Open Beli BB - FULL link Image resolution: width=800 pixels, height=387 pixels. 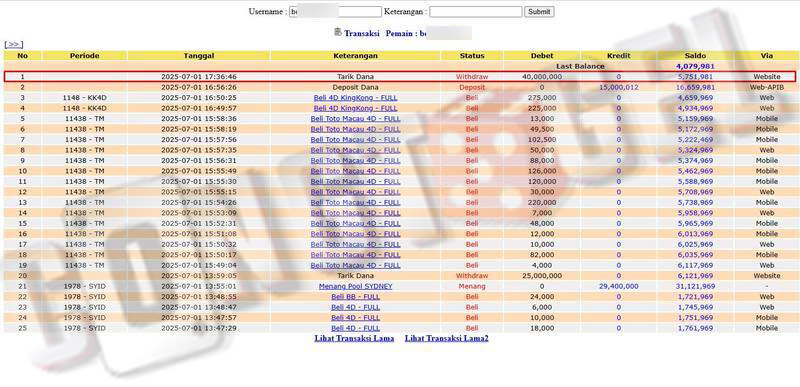356,297
